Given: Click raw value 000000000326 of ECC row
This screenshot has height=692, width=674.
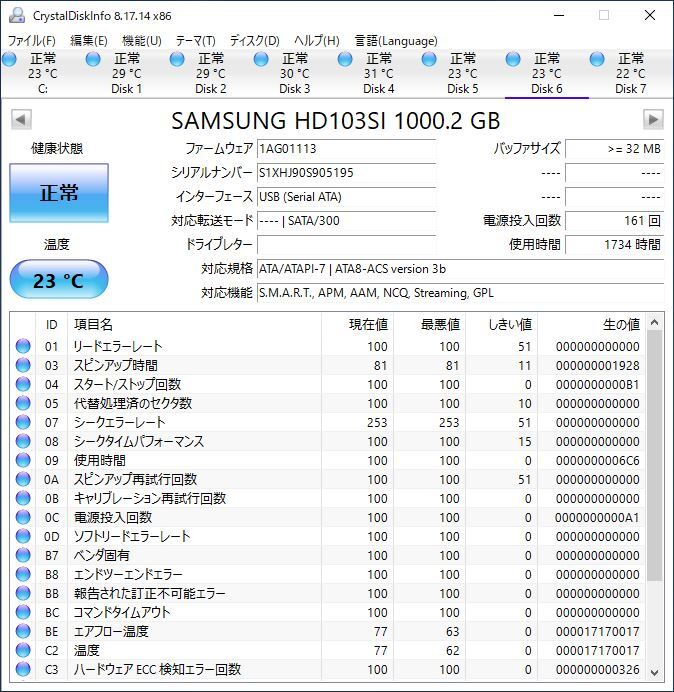Looking at the screenshot, I should 597,669.
